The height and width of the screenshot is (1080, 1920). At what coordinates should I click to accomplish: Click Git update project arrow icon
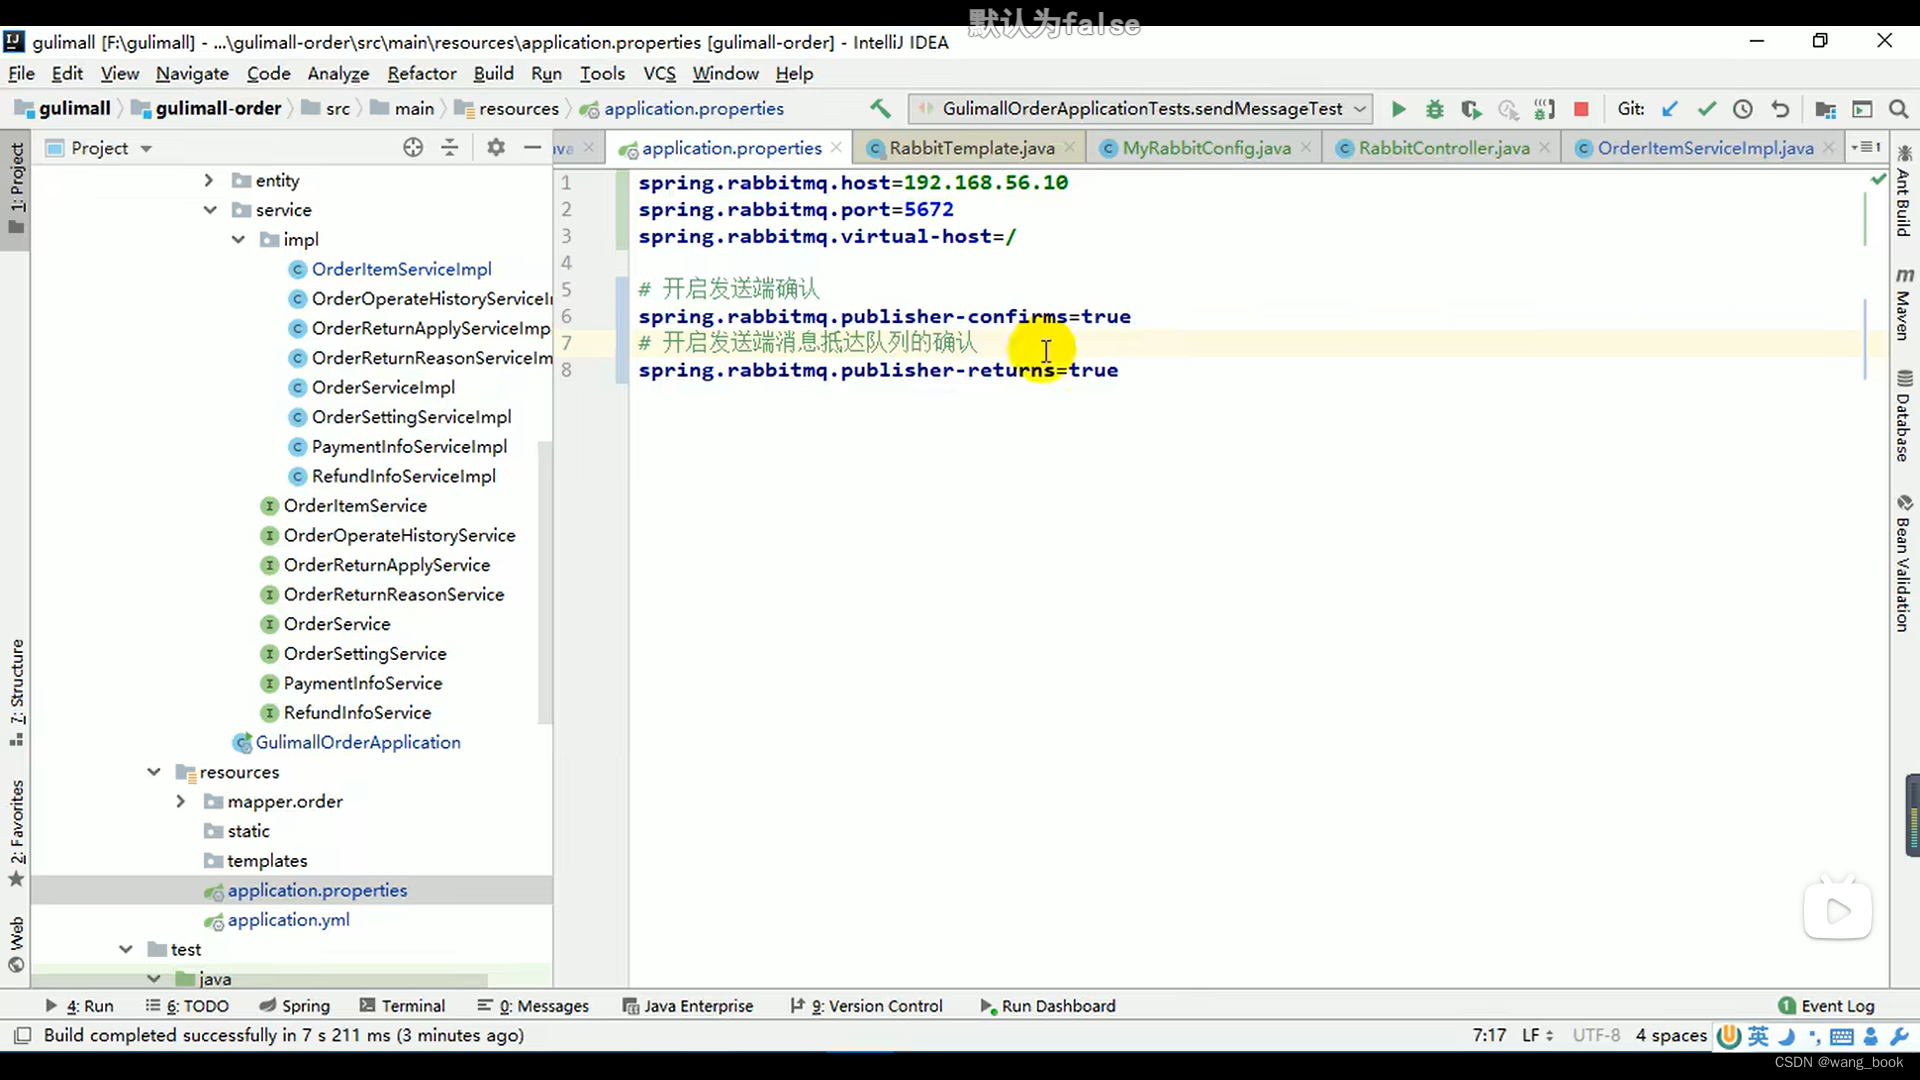[1669, 109]
